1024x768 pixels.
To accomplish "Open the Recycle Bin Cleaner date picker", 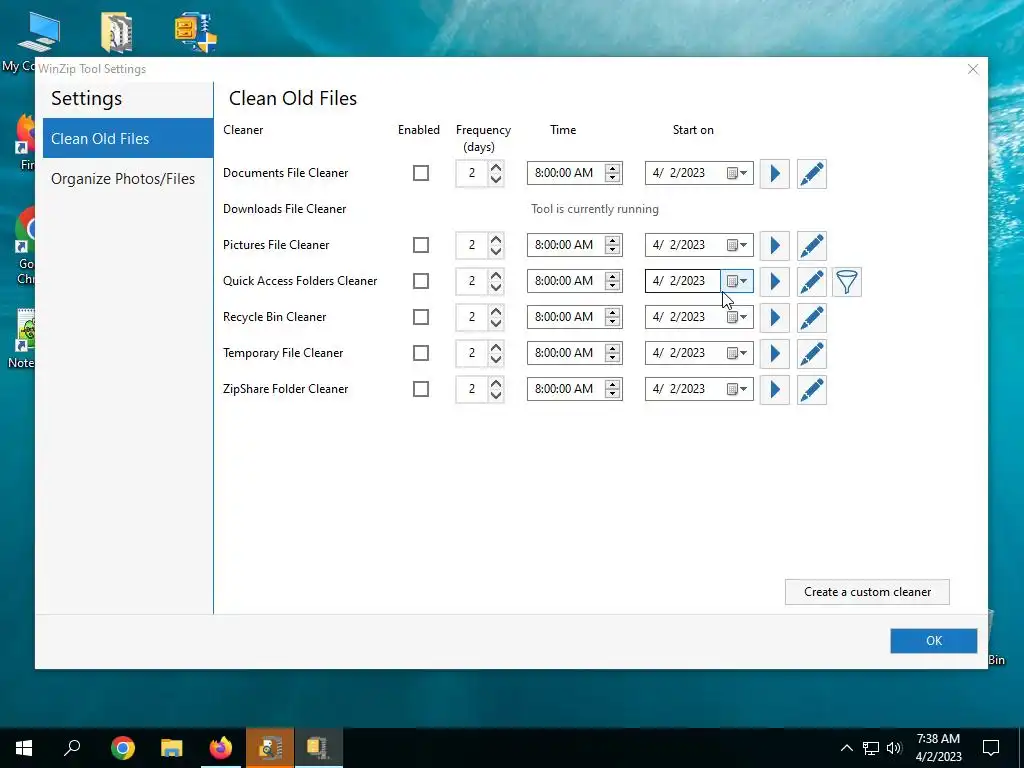I will 737,317.
